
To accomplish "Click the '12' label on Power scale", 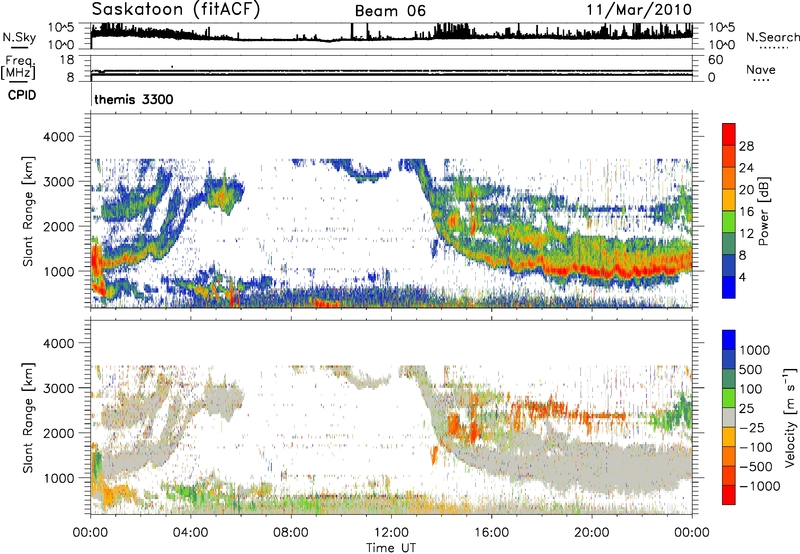I will point(746,234).
